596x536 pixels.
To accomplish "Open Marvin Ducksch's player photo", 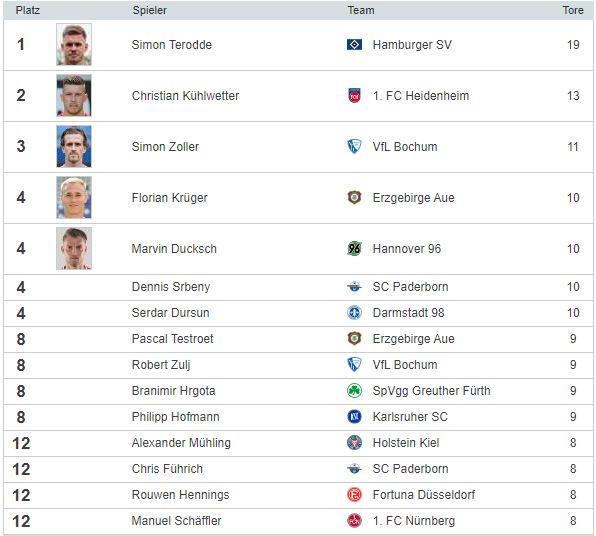I will [74, 249].
